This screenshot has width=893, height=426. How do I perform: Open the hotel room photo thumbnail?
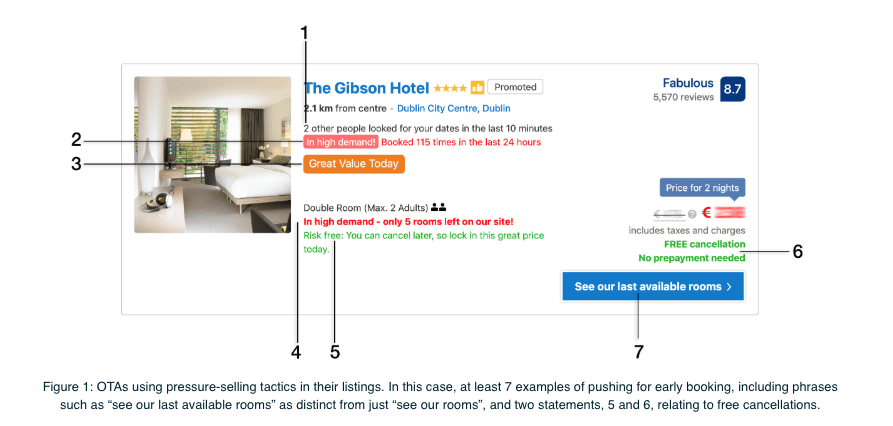[x=212, y=155]
